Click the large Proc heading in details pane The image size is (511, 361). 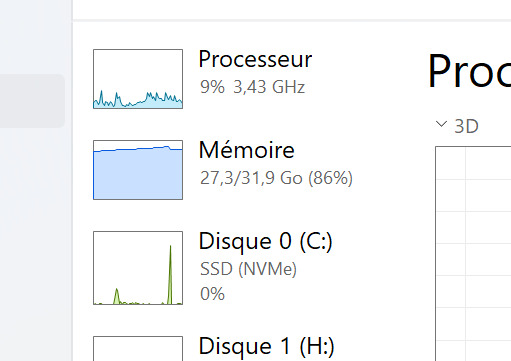[x=469, y=71]
